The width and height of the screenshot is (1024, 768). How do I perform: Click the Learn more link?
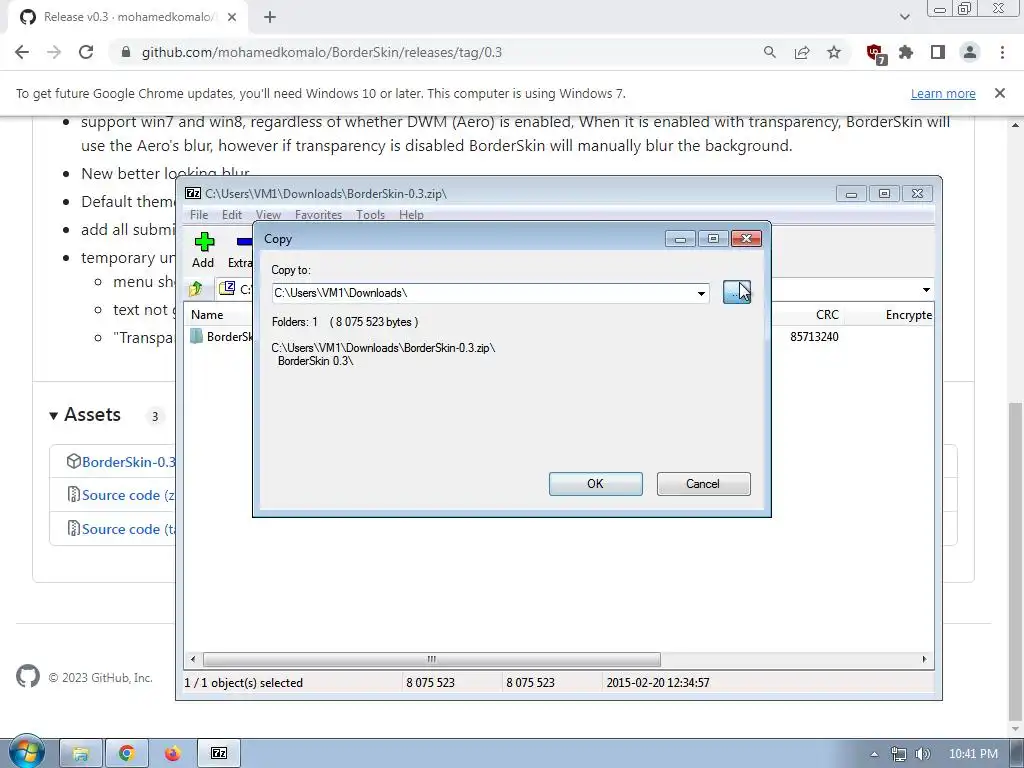[x=943, y=93]
